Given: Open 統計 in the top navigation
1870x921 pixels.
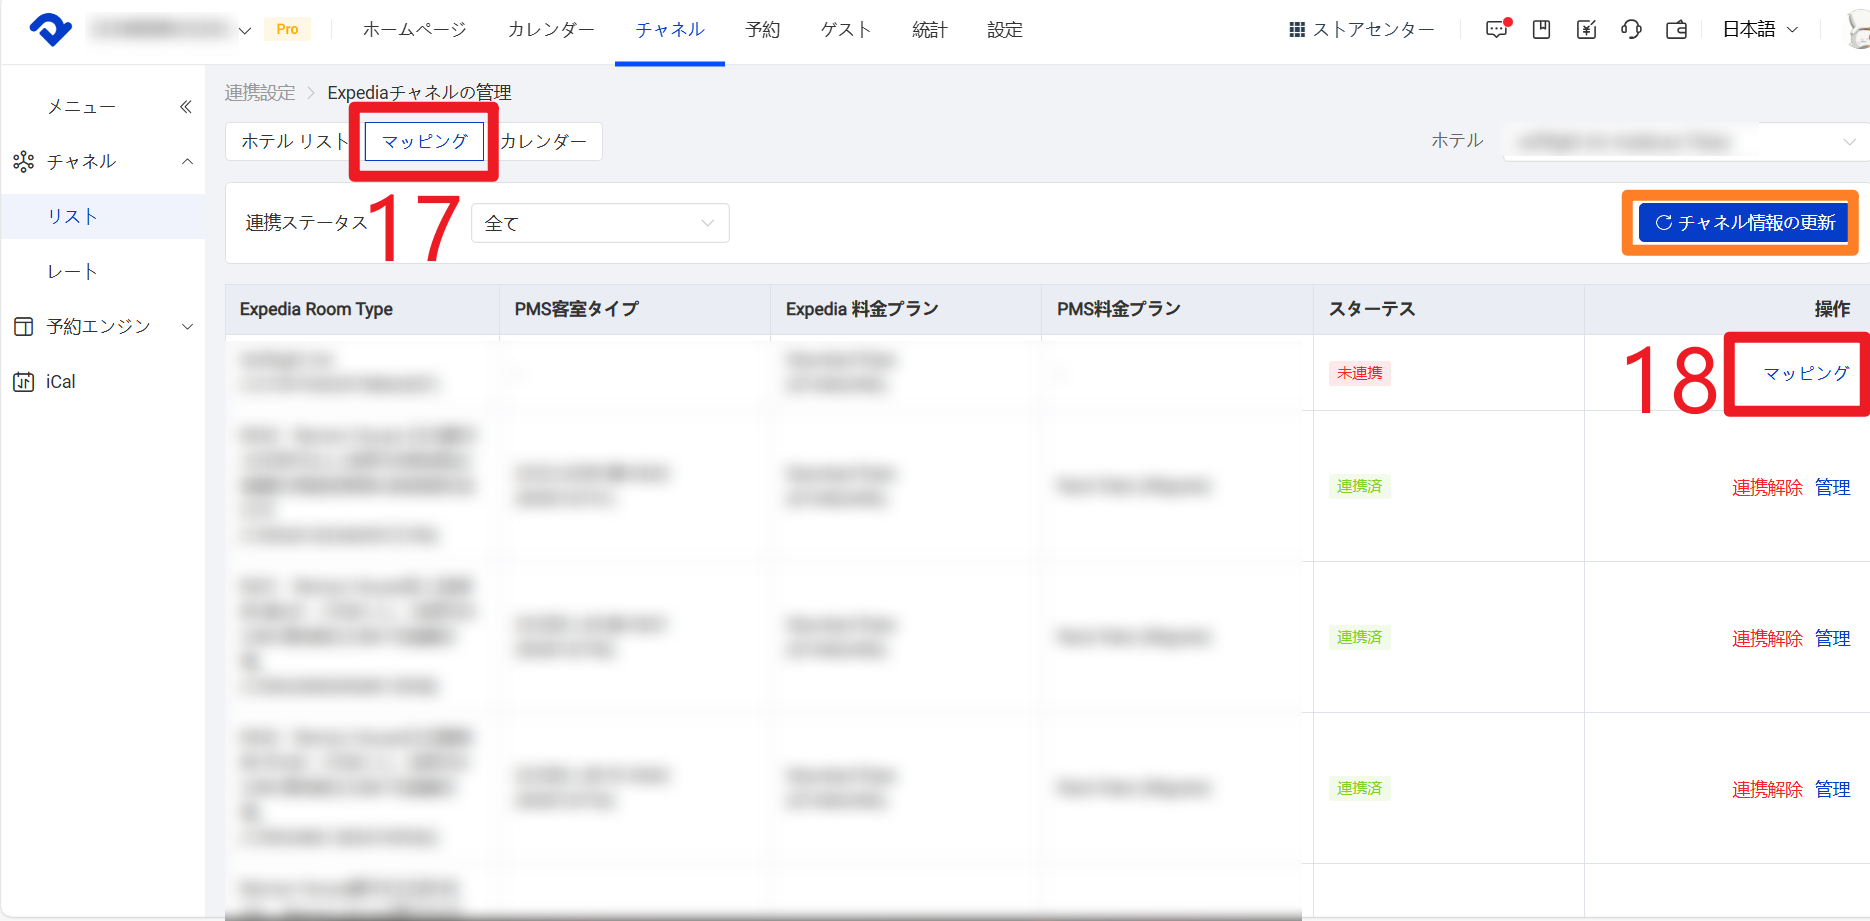Looking at the screenshot, I should [x=929, y=30].
